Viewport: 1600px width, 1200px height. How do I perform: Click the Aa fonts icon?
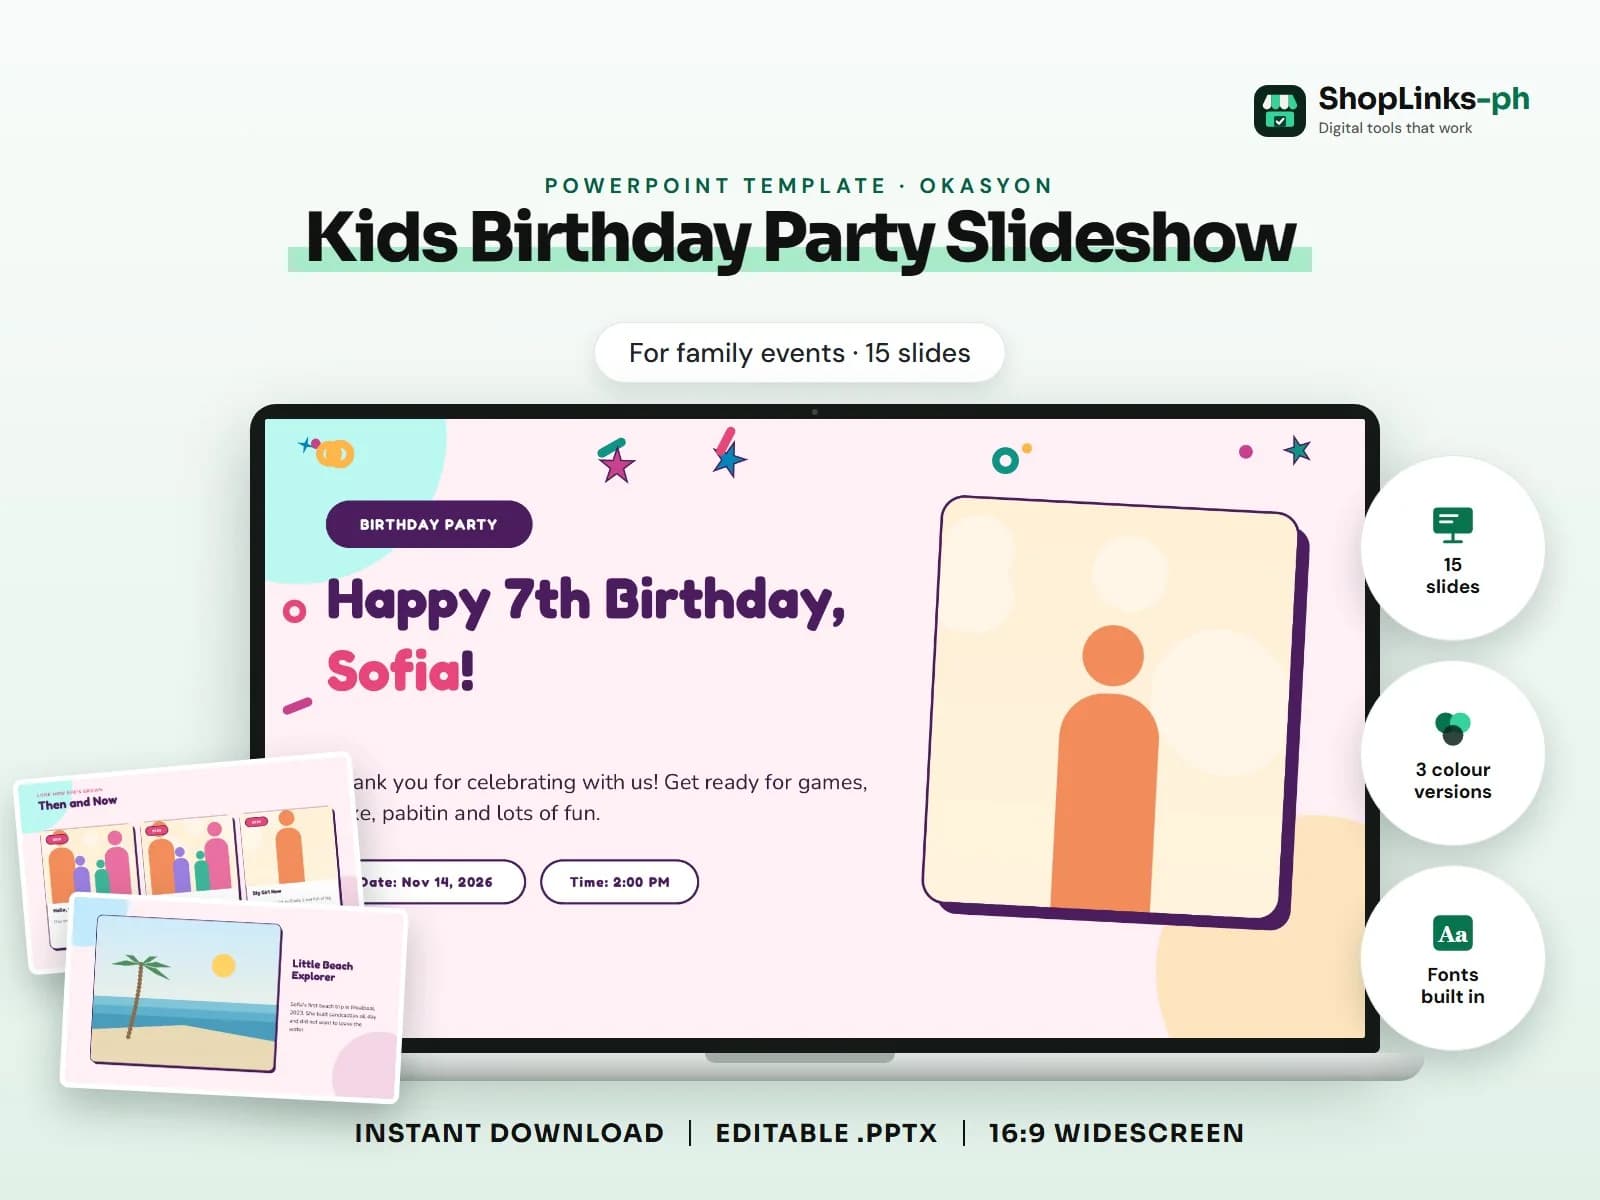(1452, 933)
